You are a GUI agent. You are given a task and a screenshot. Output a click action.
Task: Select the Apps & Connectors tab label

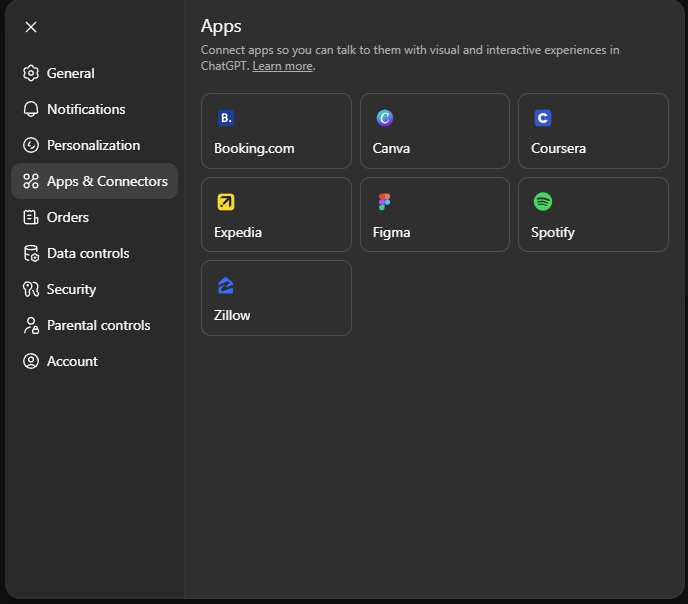pos(107,182)
